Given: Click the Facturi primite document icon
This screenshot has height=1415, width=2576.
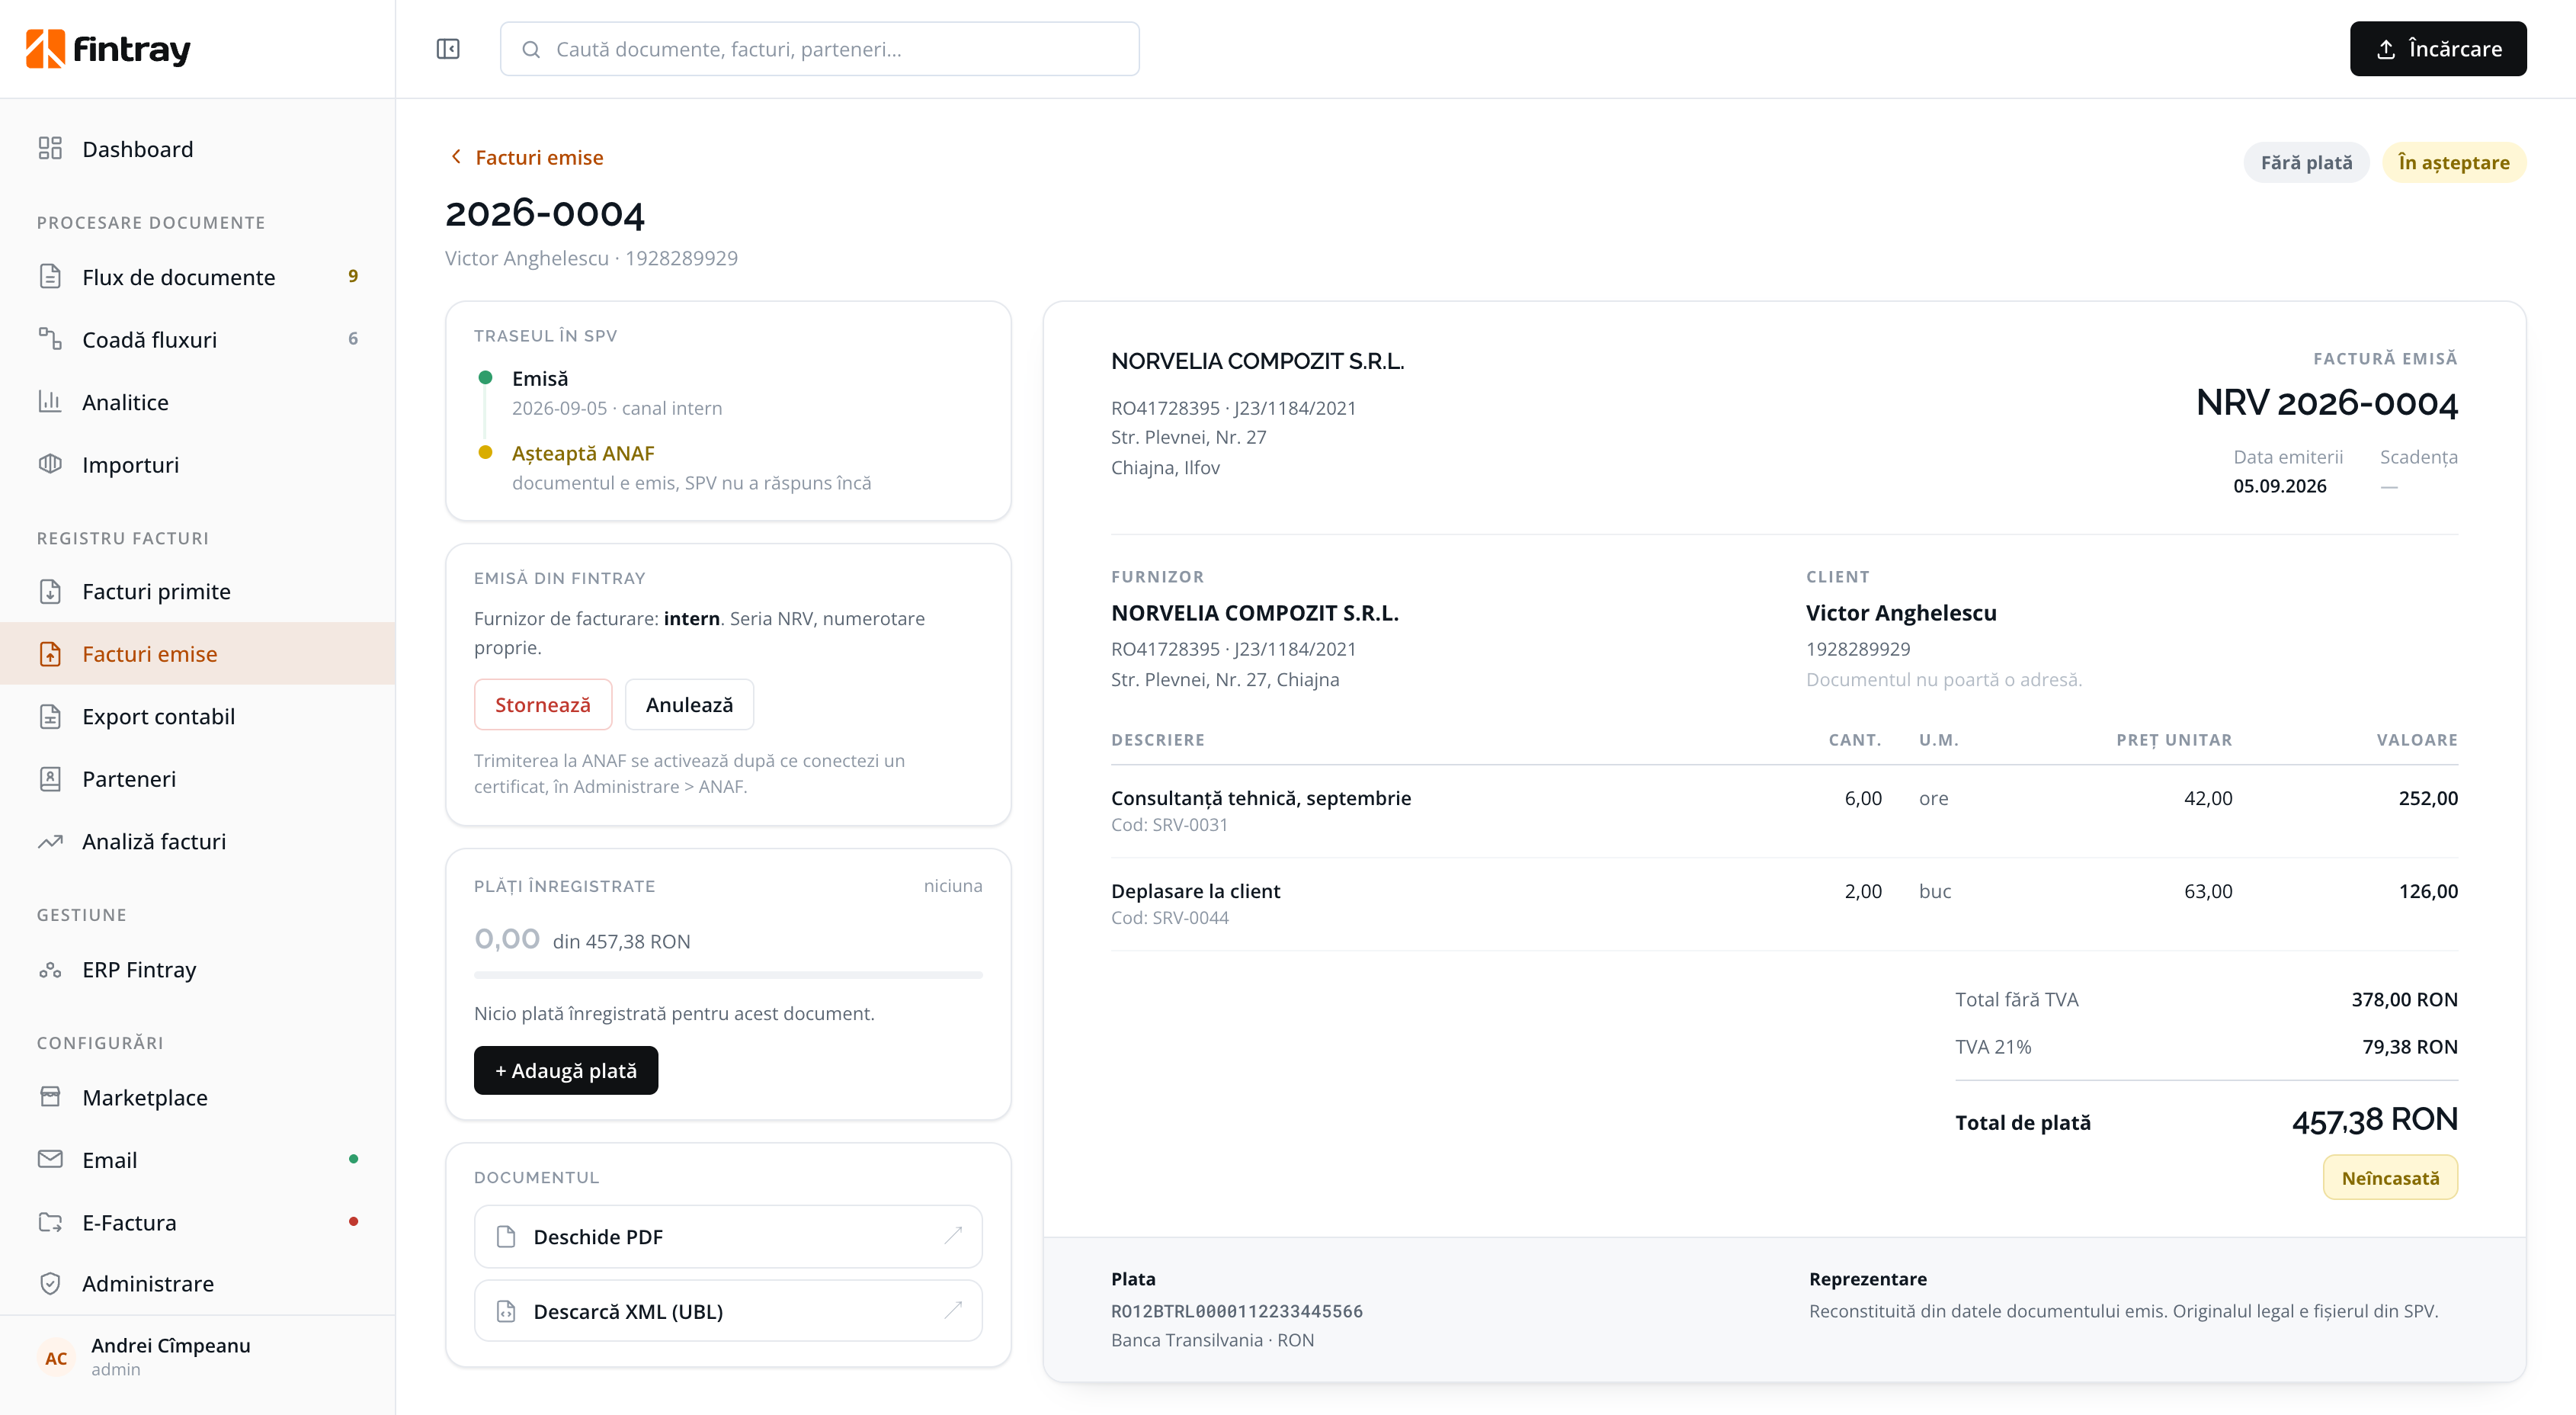Looking at the screenshot, I should click(x=50, y=591).
